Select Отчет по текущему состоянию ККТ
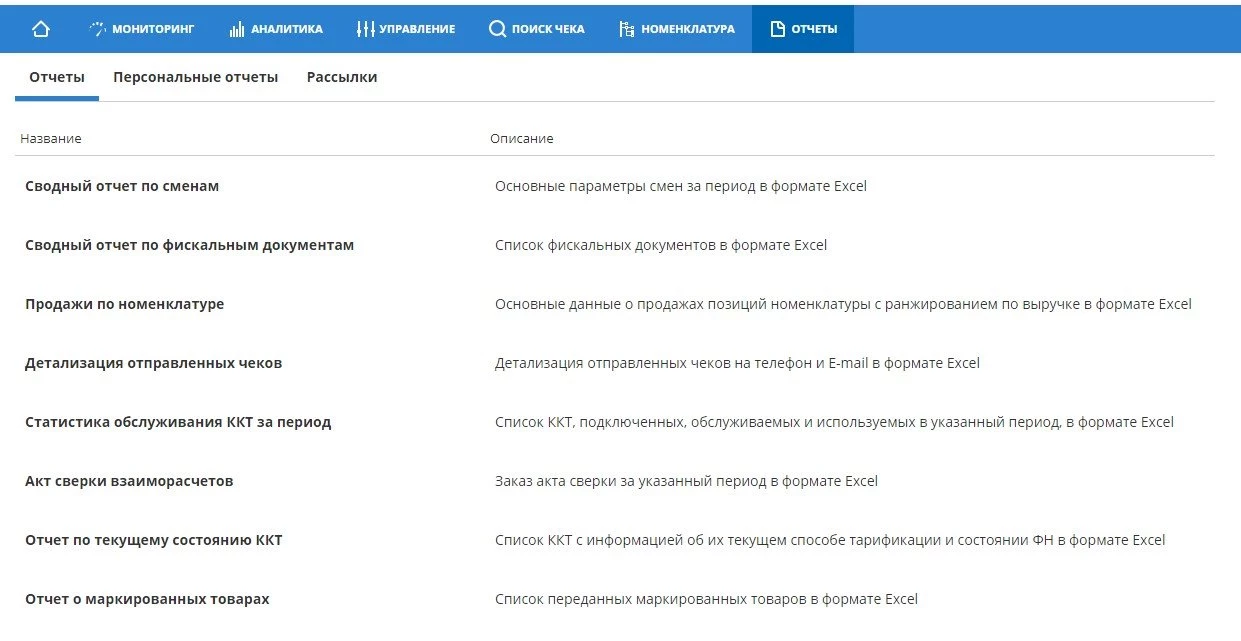The height and width of the screenshot is (641, 1241). click(153, 540)
